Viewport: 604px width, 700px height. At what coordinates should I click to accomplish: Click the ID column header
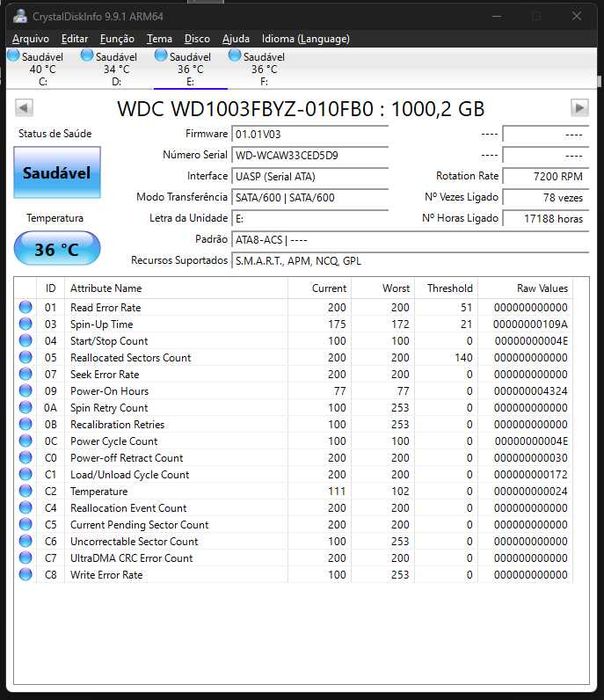50,288
